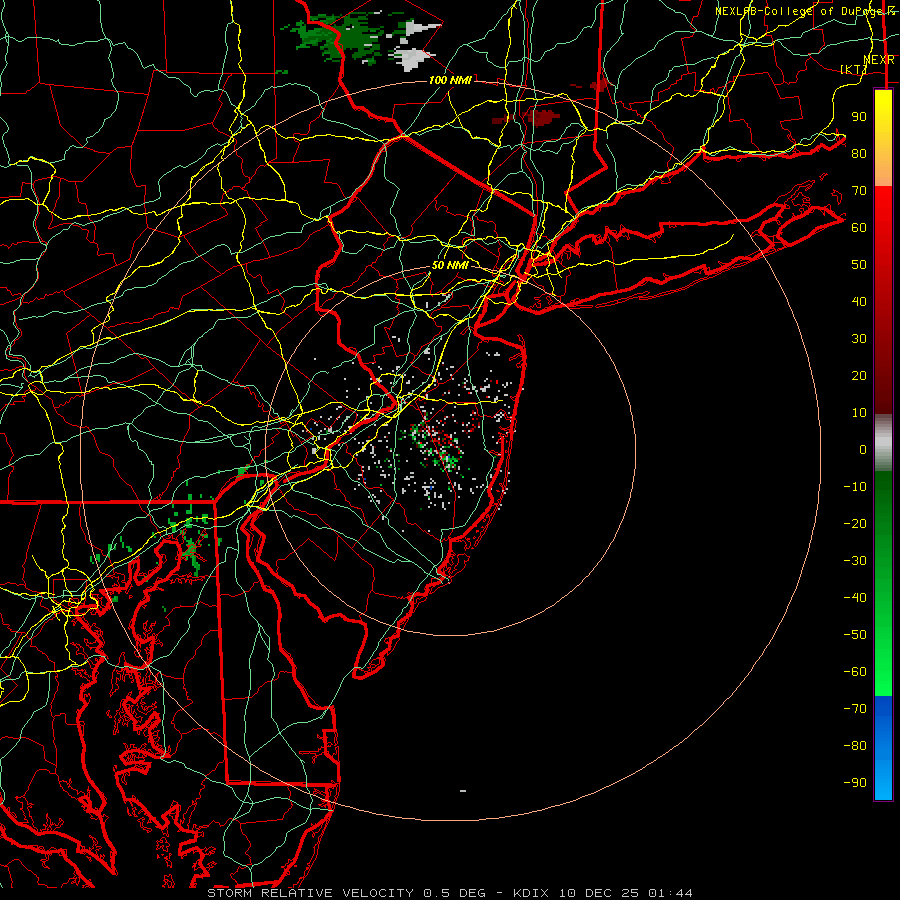Viewport: 900px width, 900px height.
Task: Click the -30 value on the velocity scale
Action: pos(855,561)
